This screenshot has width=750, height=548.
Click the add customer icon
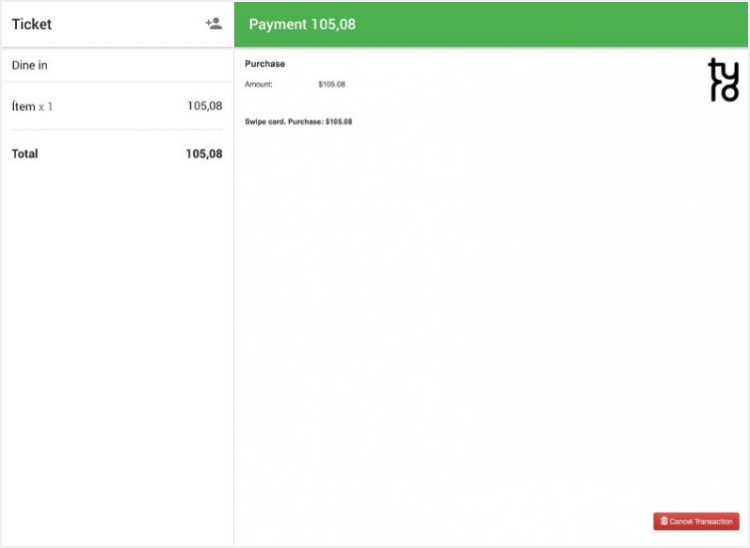click(x=213, y=24)
